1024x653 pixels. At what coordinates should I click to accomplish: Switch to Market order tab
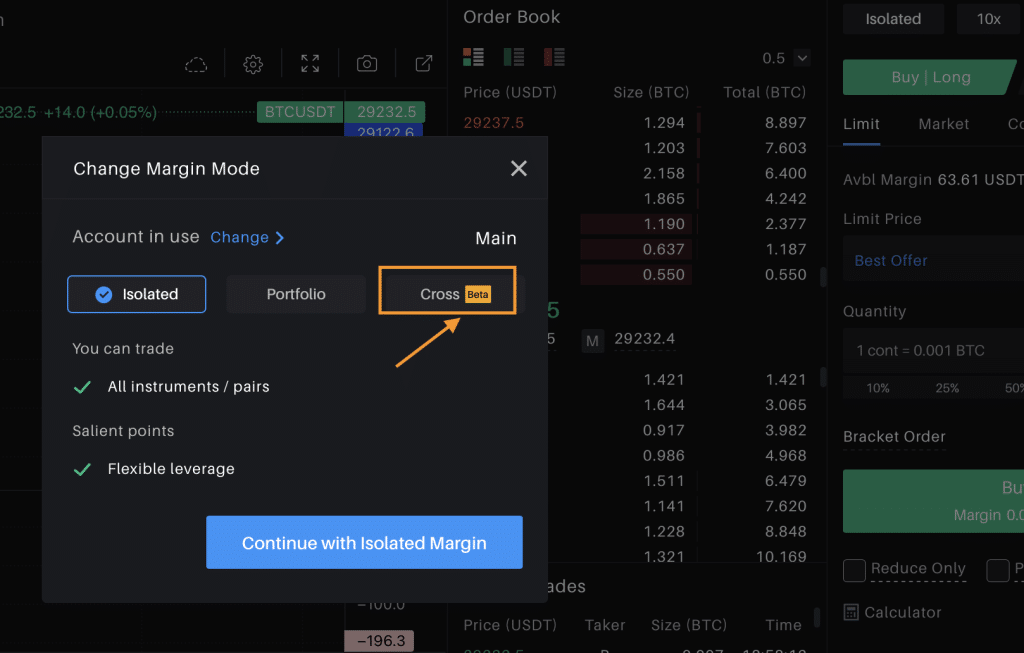coord(944,124)
